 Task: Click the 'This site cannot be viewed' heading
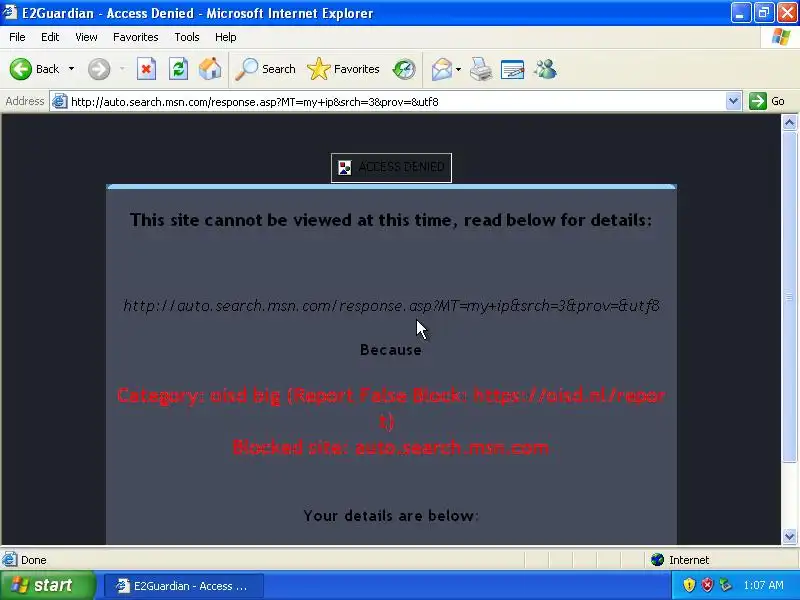pos(391,220)
